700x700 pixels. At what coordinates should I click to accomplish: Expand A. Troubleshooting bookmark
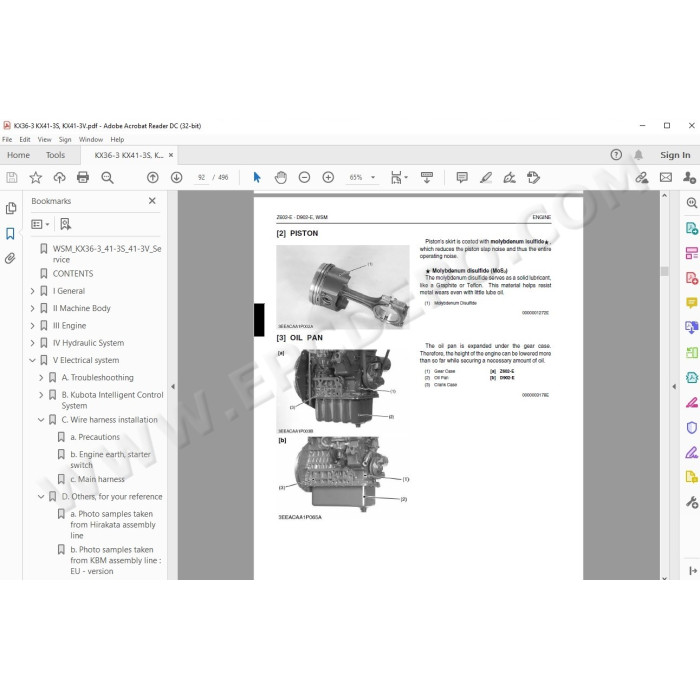[x=41, y=378]
